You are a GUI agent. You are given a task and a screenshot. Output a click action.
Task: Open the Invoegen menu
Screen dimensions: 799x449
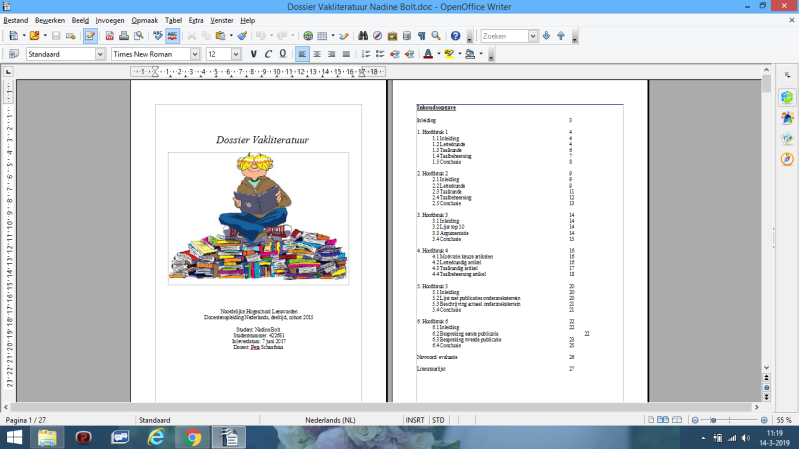tap(110, 20)
